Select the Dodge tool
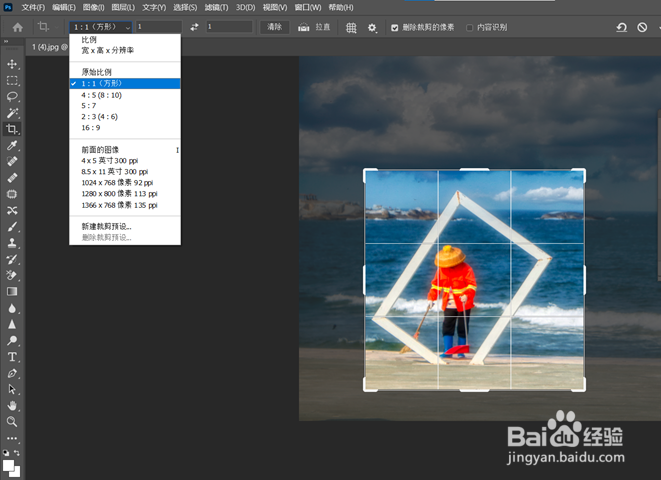Viewport: 661px width, 480px height. 12,341
